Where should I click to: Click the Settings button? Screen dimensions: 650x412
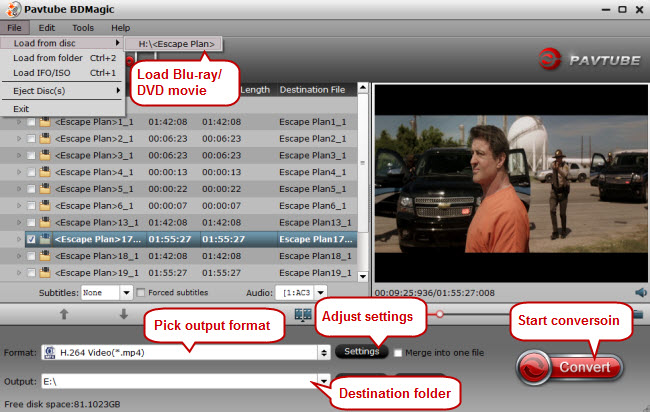(361, 351)
